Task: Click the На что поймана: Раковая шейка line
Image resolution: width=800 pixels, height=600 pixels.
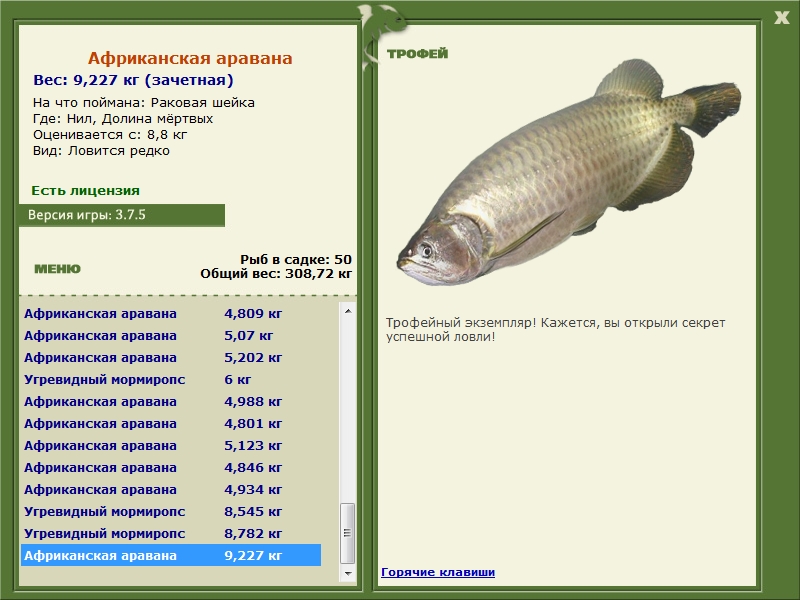Action: pyautogui.click(x=143, y=103)
